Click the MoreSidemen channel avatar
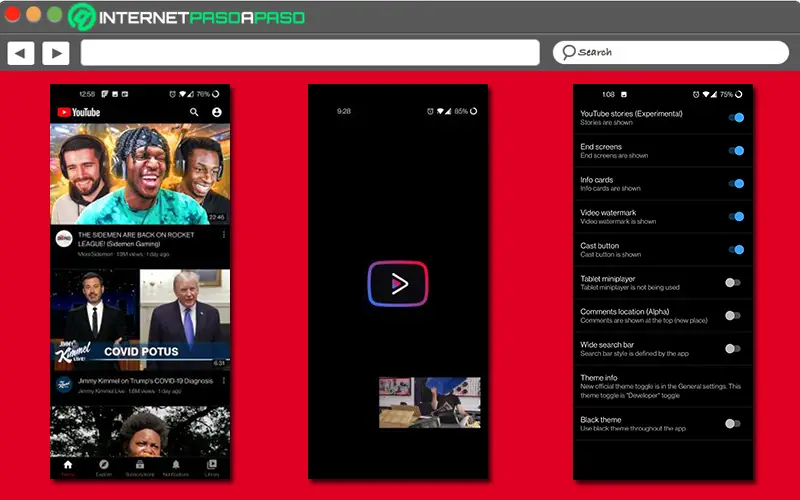 click(x=64, y=239)
